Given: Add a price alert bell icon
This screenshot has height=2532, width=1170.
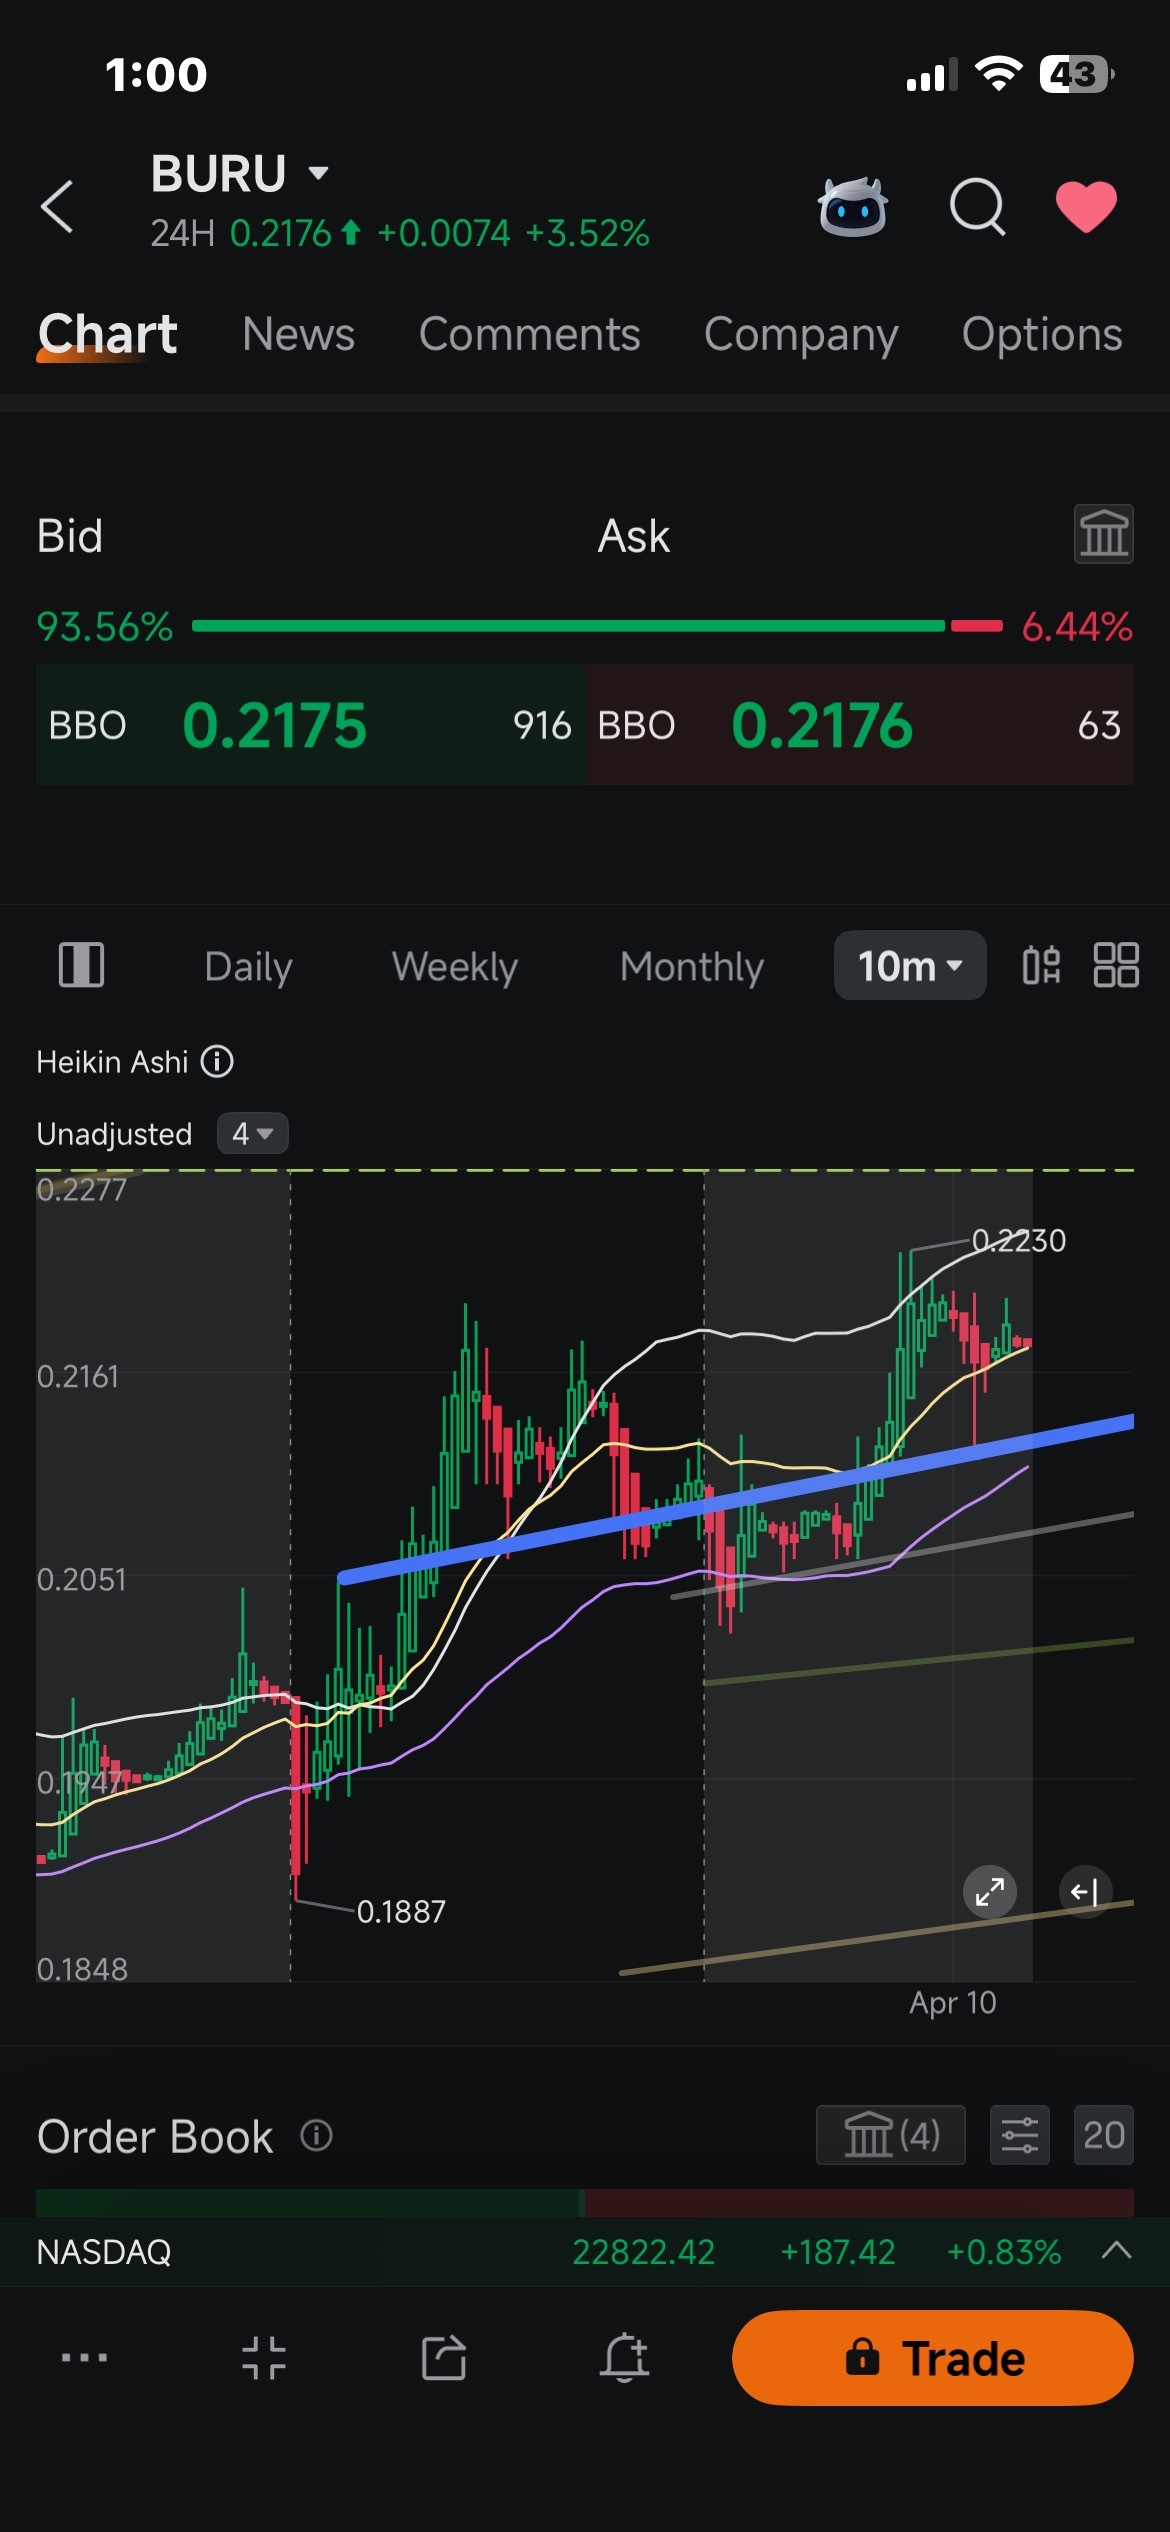Looking at the screenshot, I should coord(625,2357).
